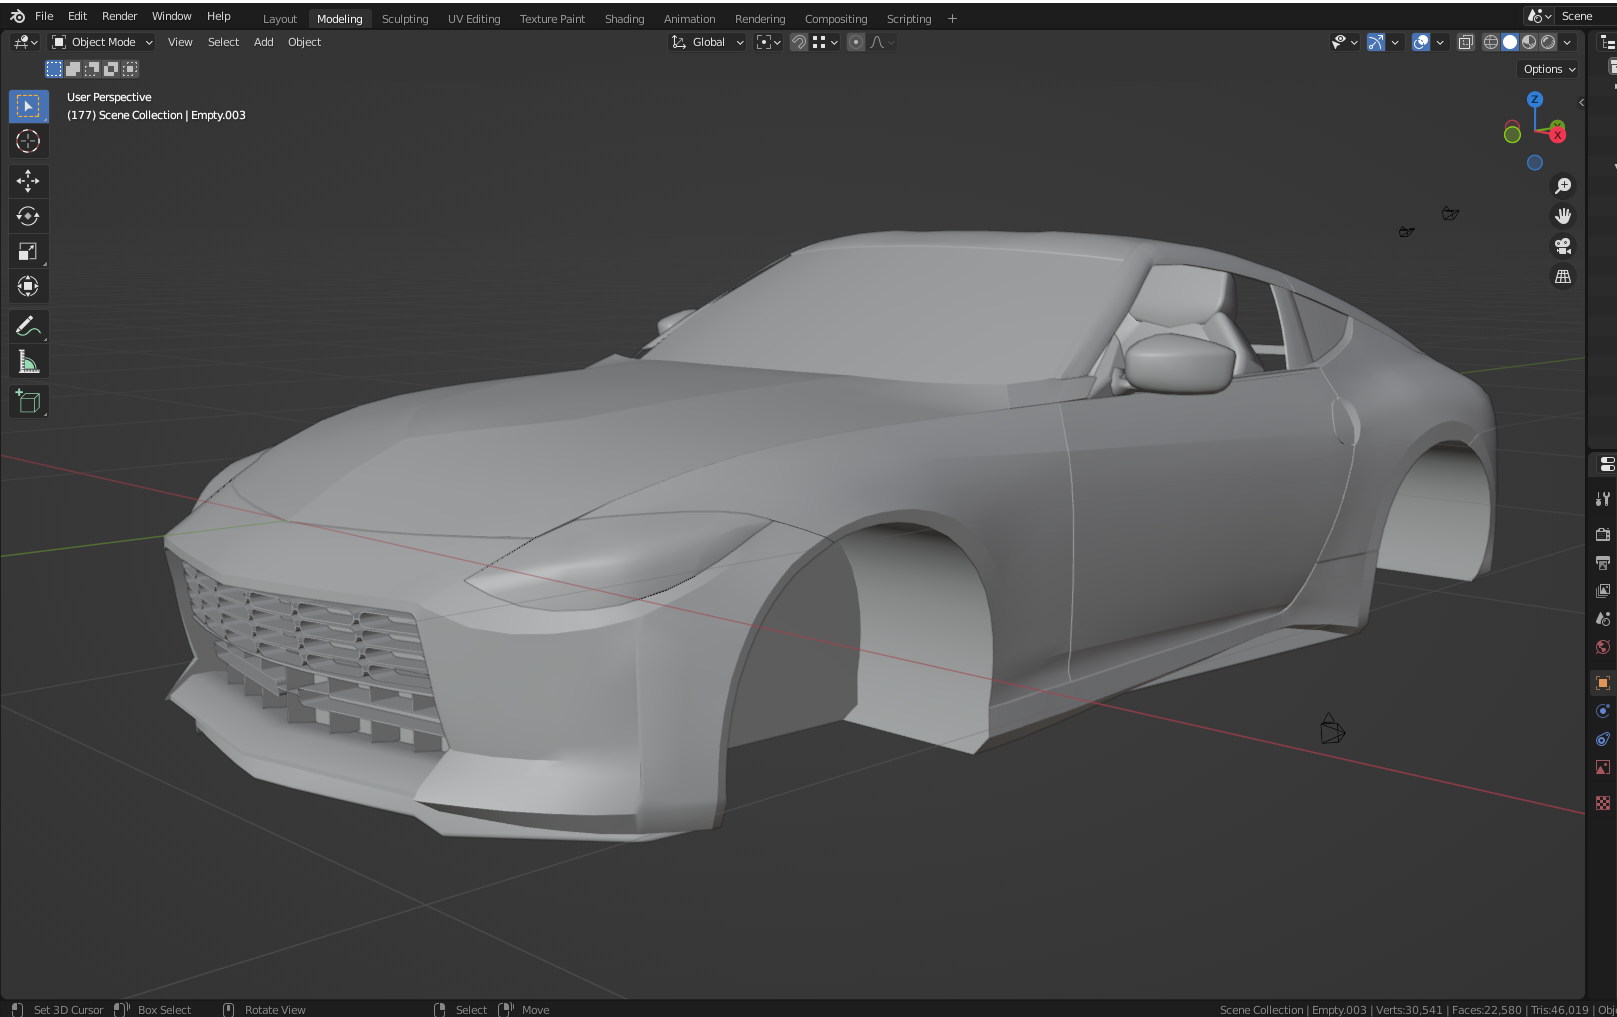Viewport: 1617px width, 1017px height.
Task: Select the Add Cube tool
Action: [x=28, y=402]
